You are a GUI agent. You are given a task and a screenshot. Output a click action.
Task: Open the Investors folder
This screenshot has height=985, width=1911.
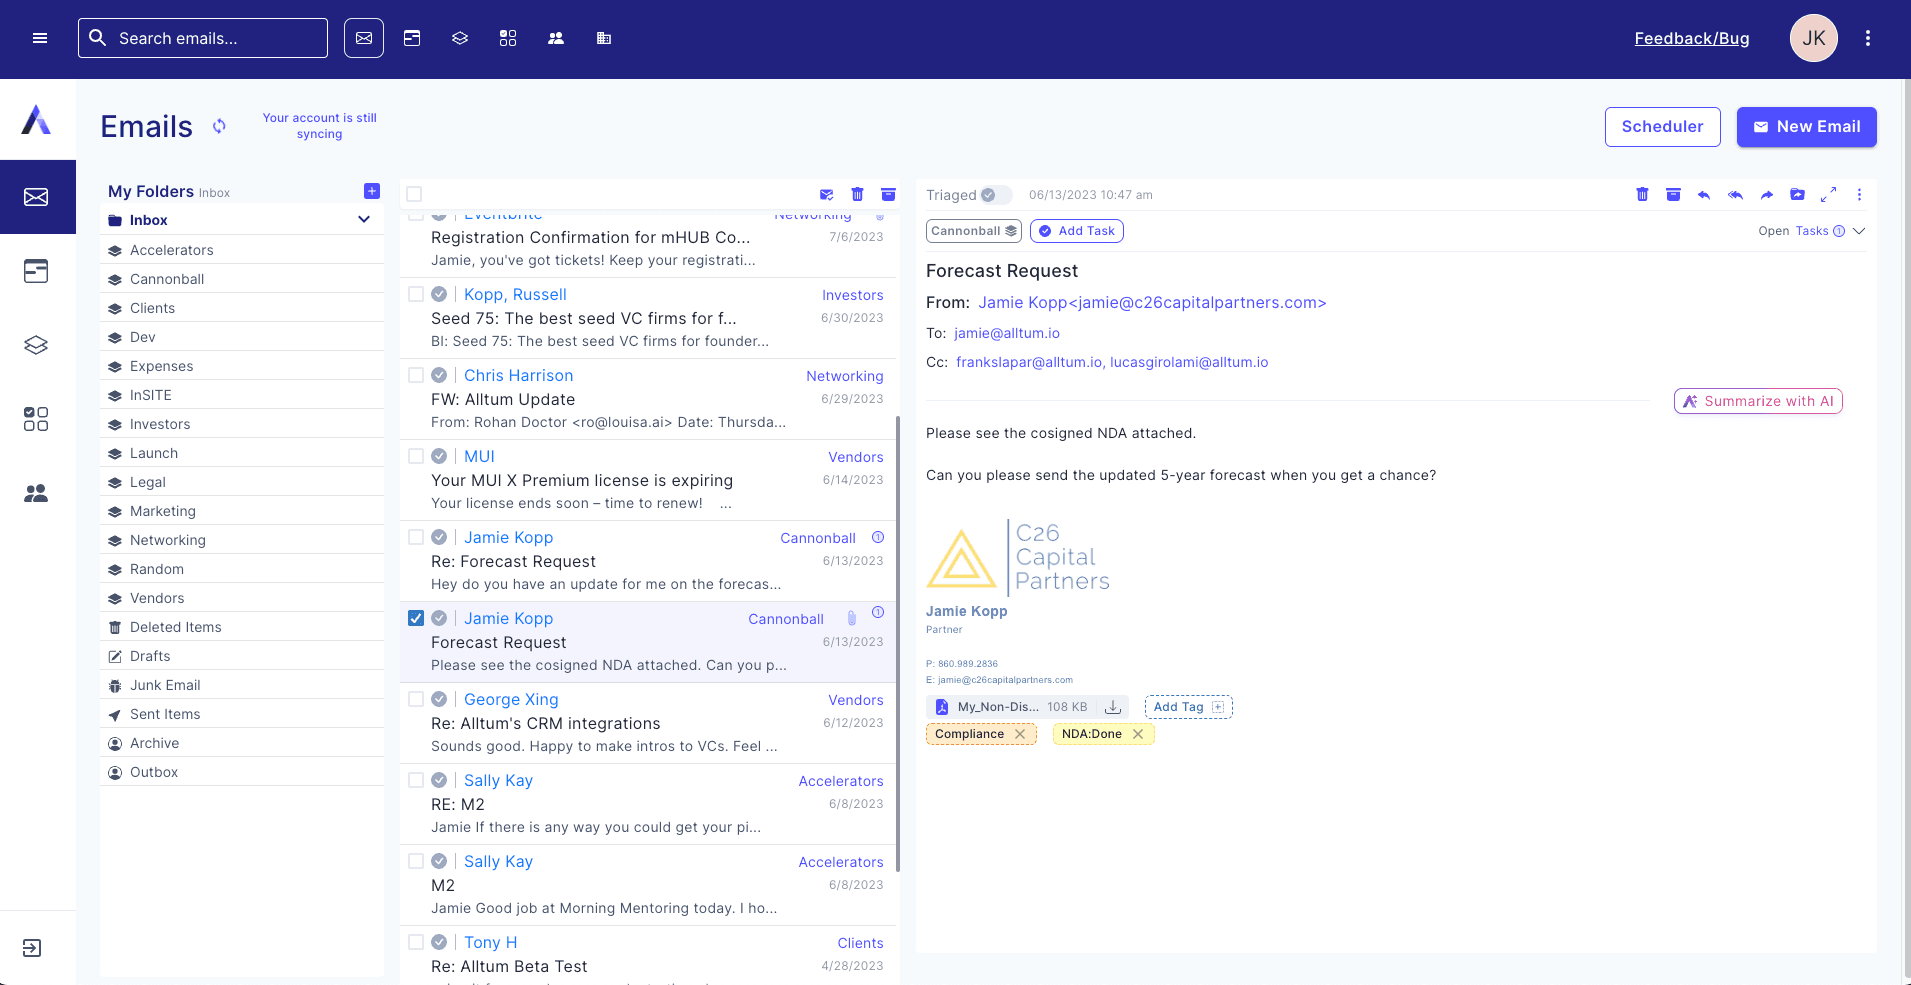click(x=160, y=424)
